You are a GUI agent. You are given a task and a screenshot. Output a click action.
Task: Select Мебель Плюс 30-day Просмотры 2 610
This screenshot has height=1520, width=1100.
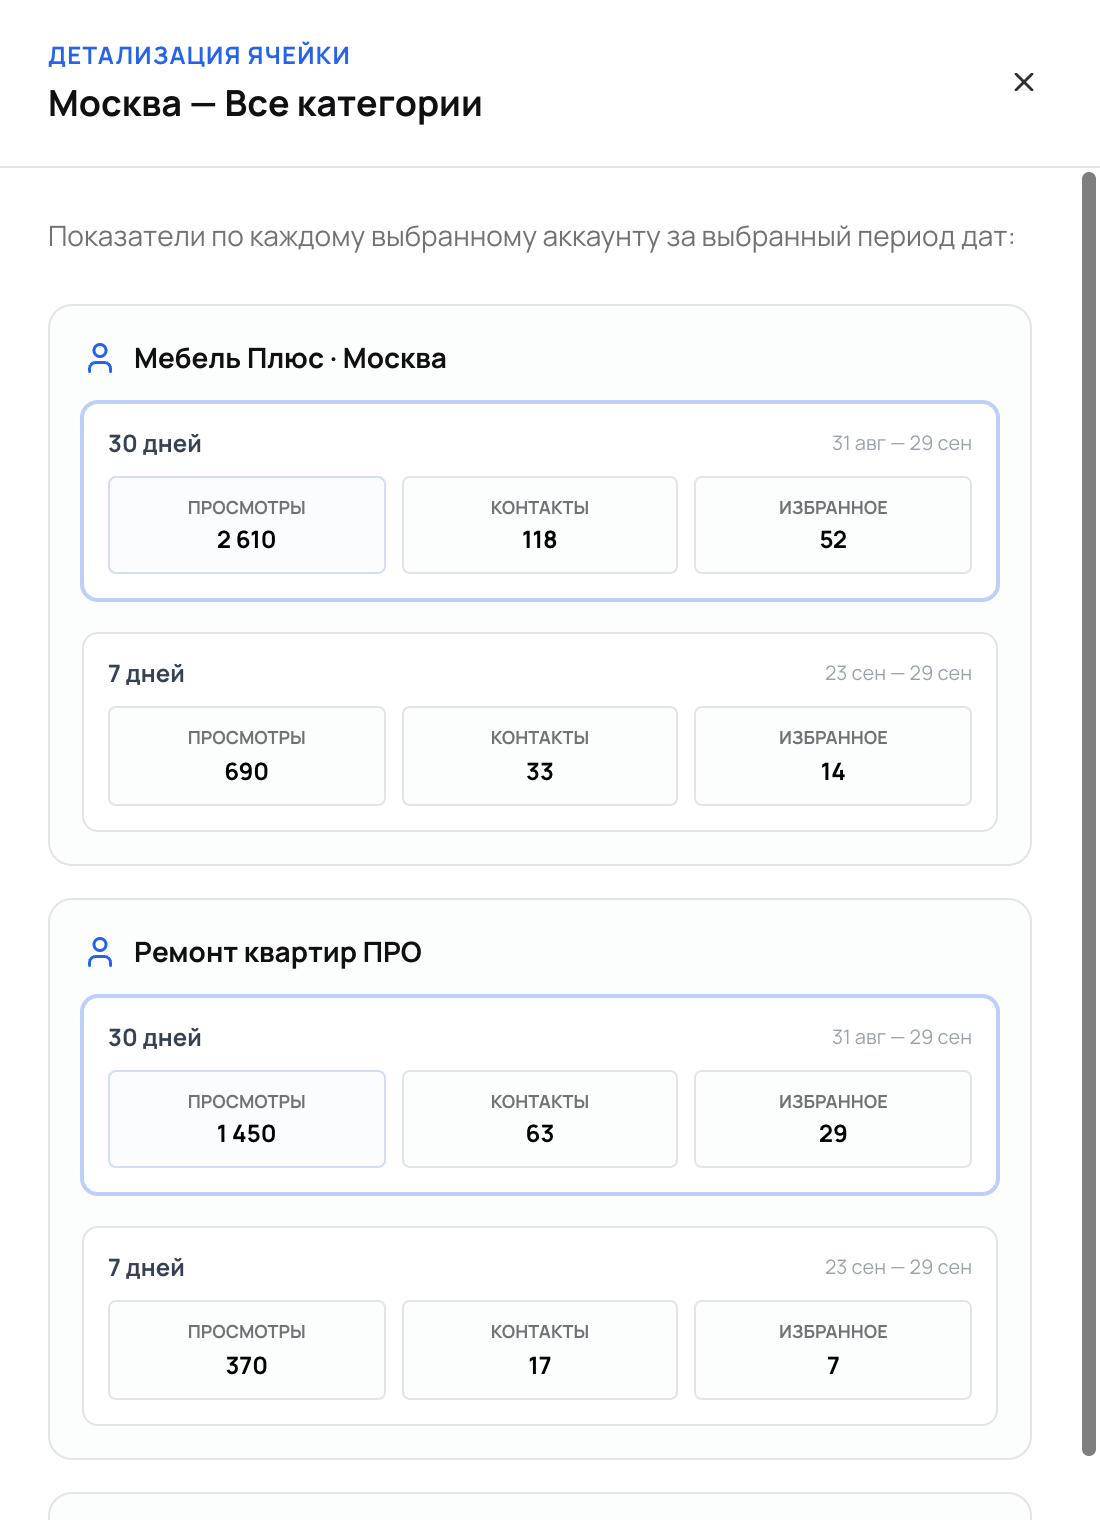click(x=247, y=525)
